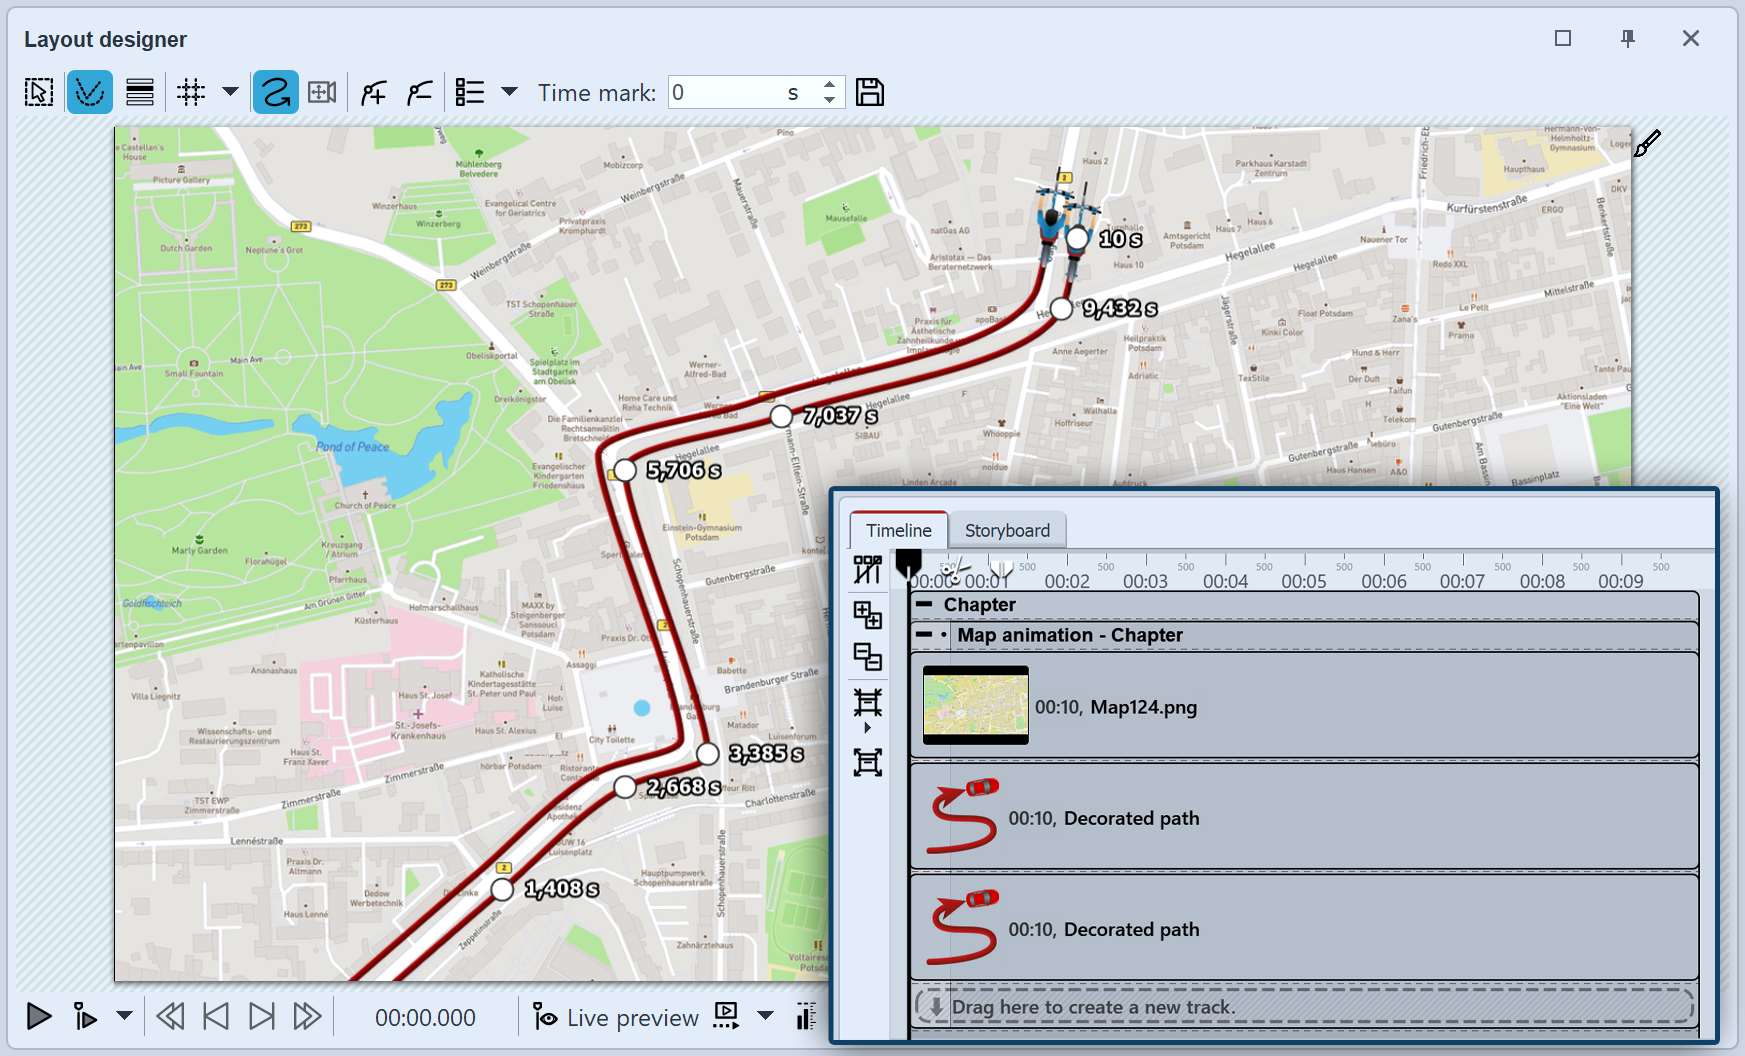
Task: Click the add path point icon
Action: point(374,93)
